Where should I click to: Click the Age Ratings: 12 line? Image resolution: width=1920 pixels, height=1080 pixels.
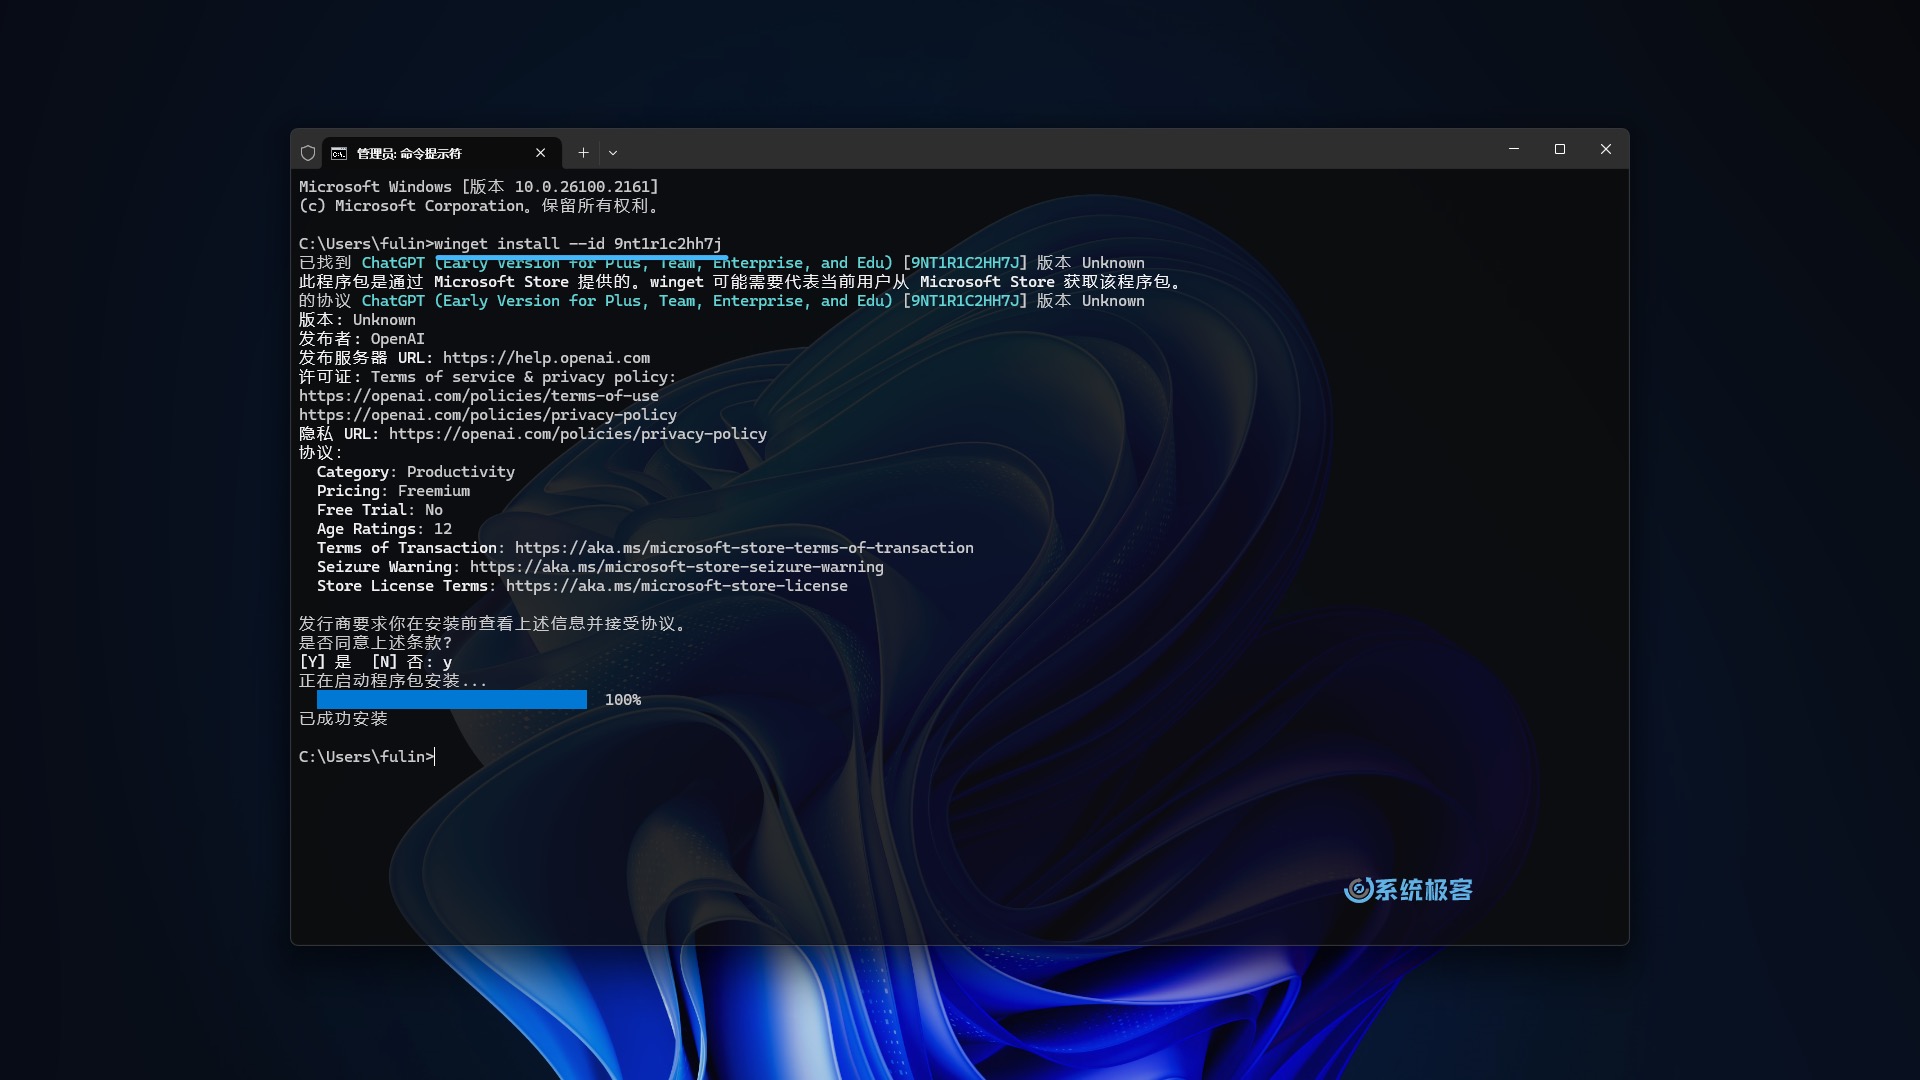point(384,529)
